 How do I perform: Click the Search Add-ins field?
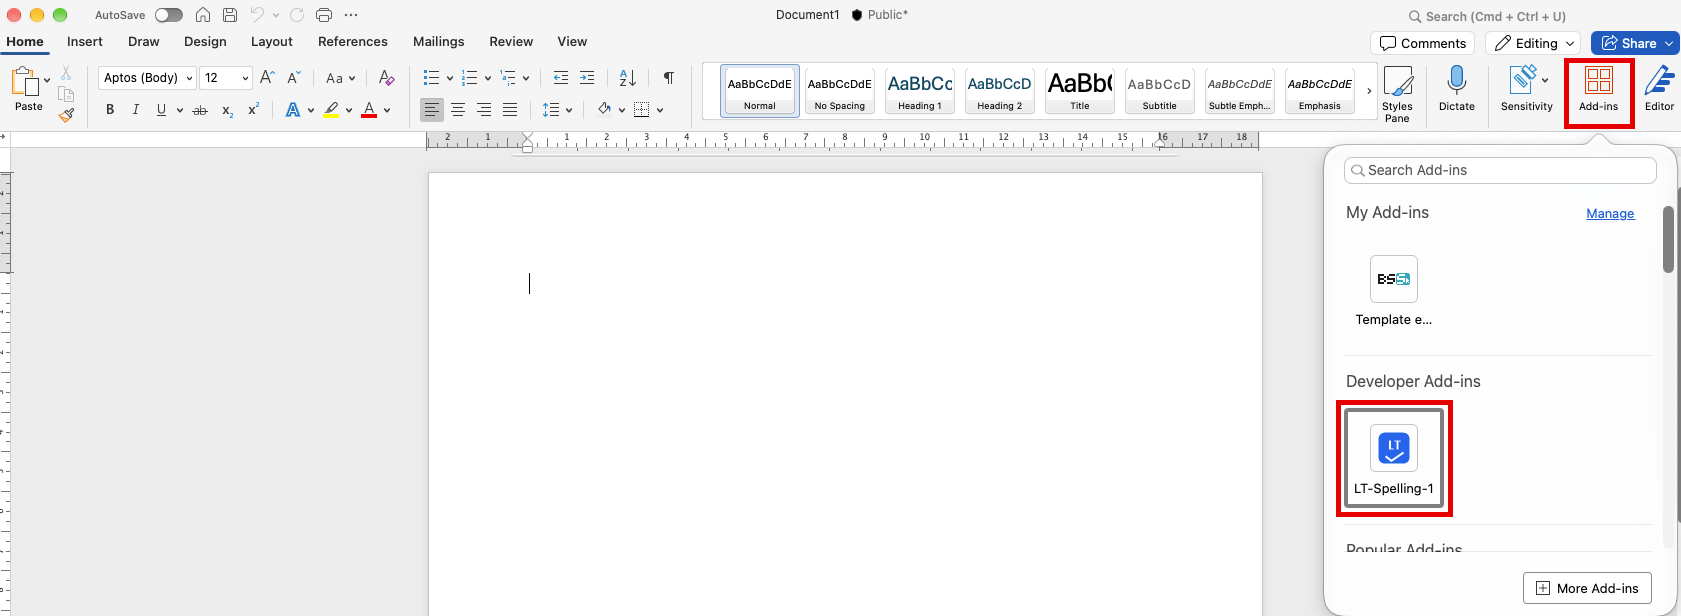[x=1500, y=170]
